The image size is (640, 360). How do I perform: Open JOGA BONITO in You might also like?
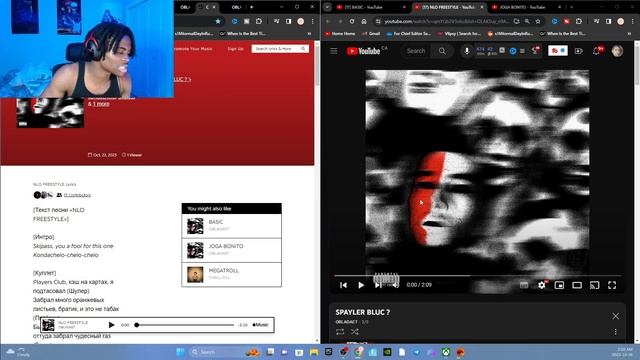click(231, 250)
